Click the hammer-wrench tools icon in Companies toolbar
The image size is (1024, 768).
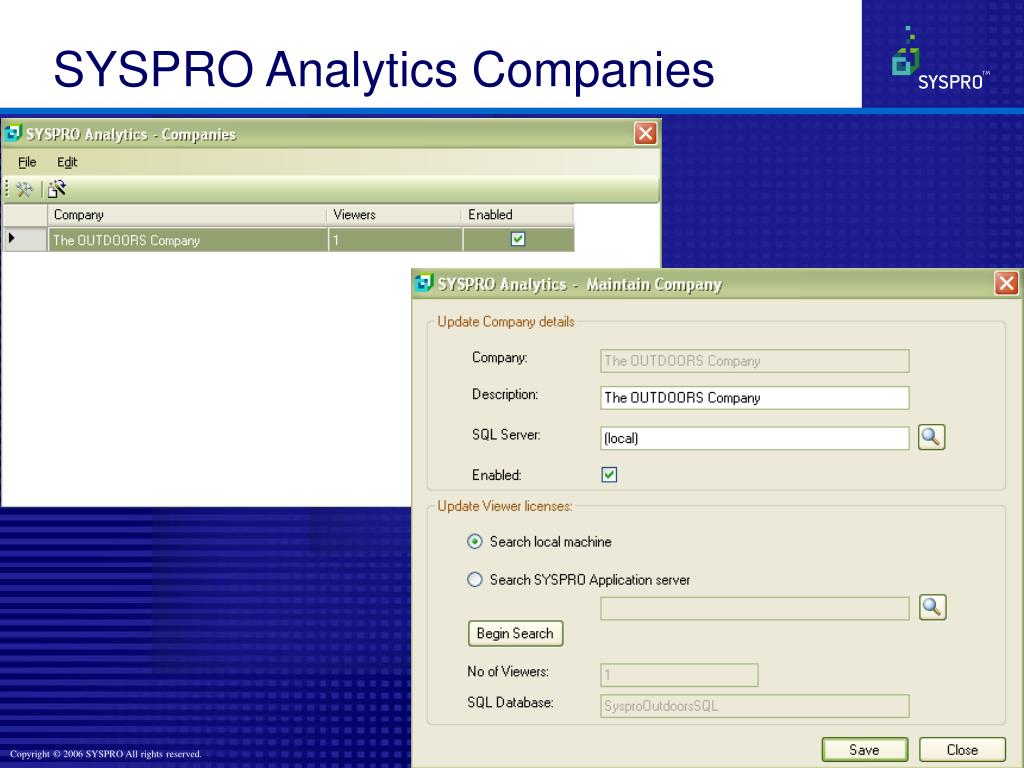coord(24,189)
